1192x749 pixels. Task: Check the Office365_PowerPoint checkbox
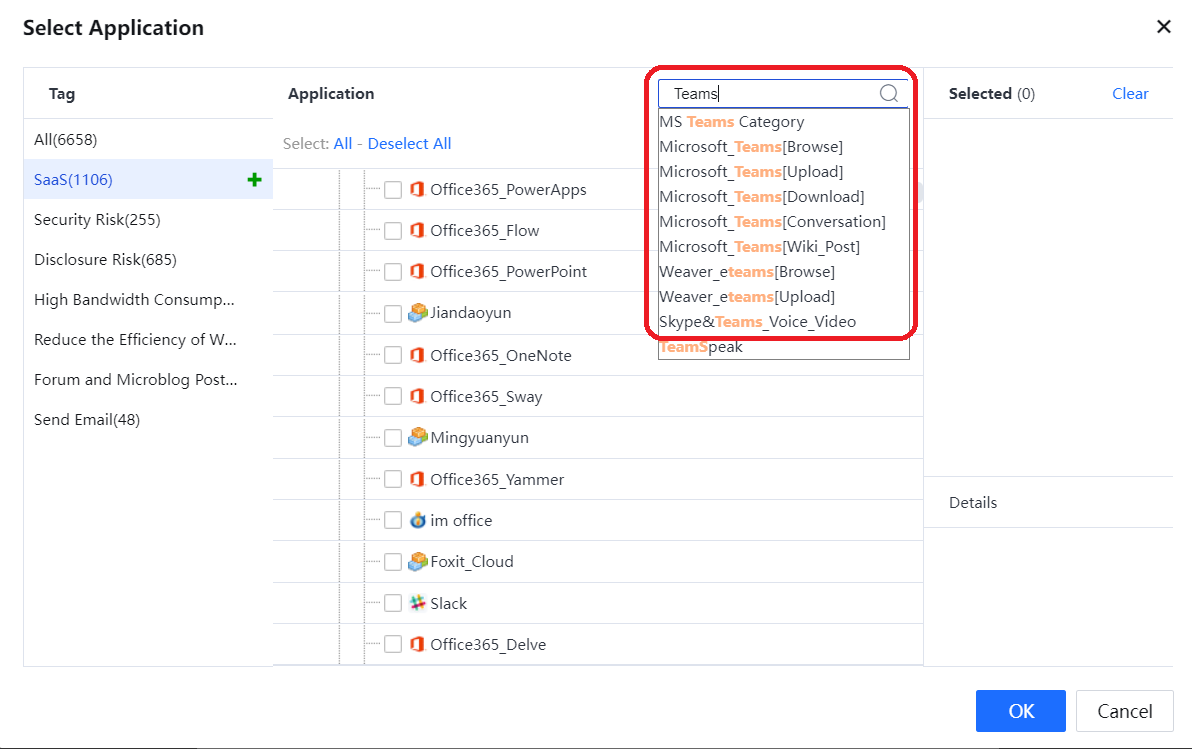(393, 271)
